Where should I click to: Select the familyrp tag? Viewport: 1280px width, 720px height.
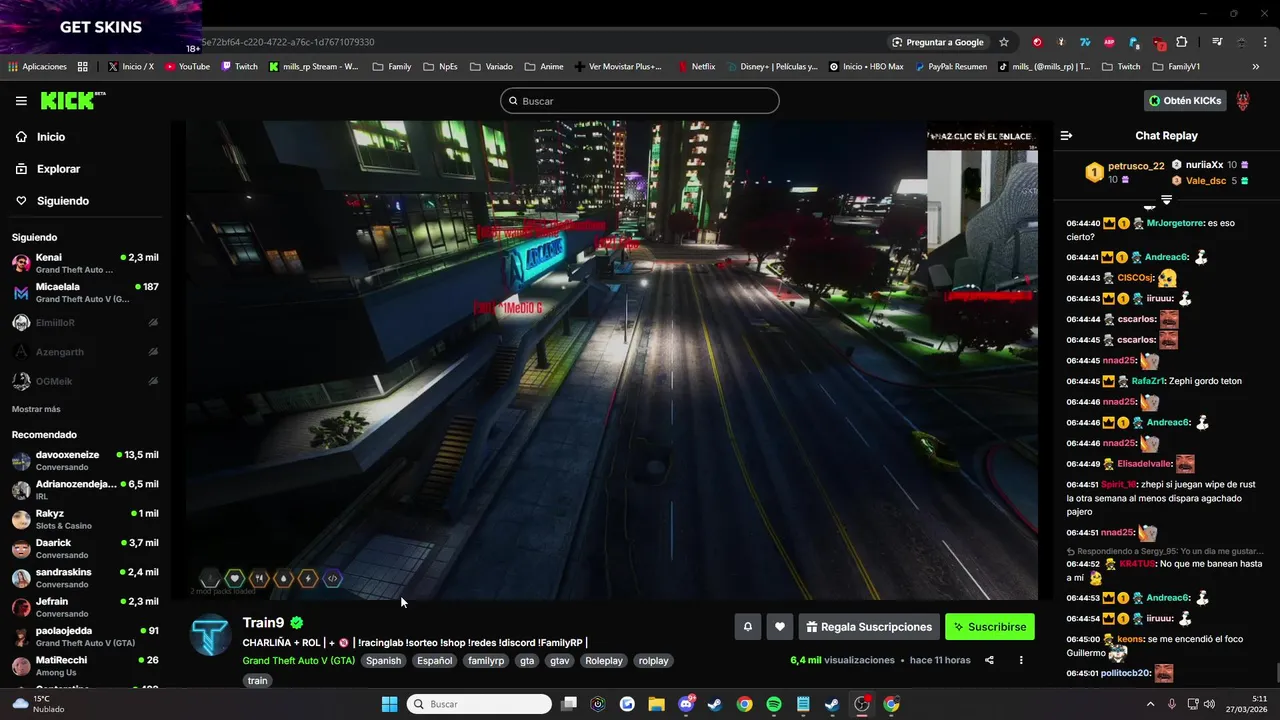pyautogui.click(x=486, y=661)
